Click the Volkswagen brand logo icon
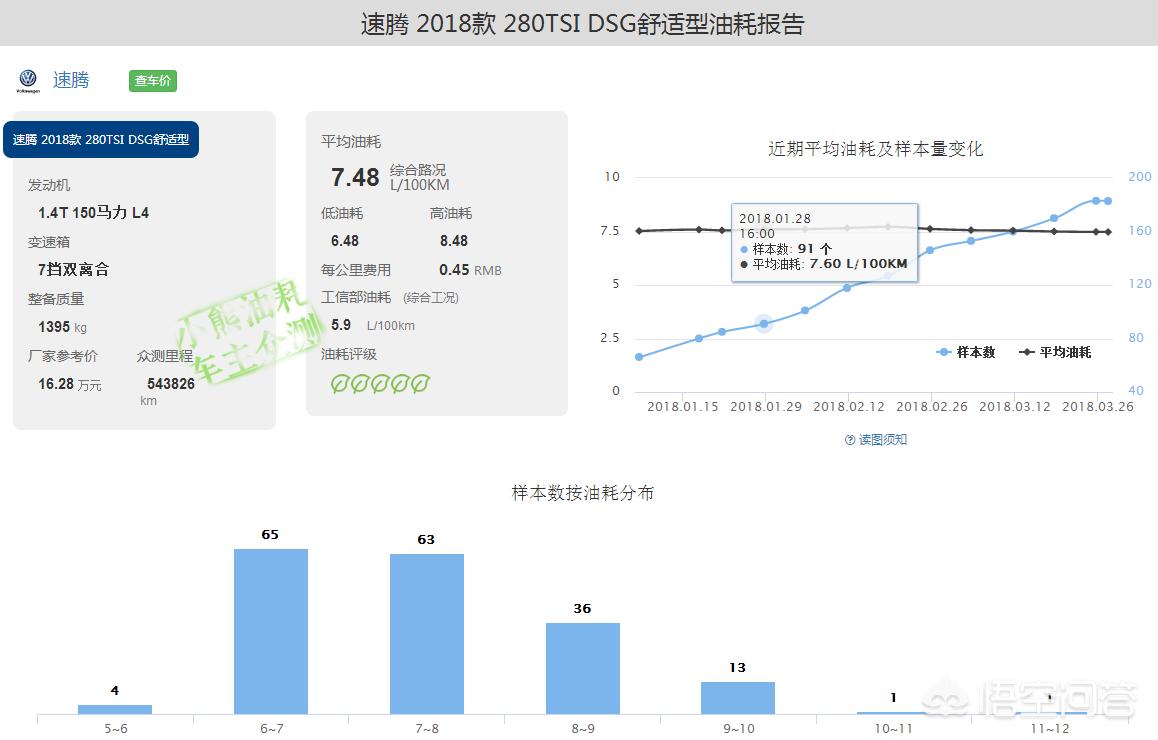The height and width of the screenshot is (740, 1158). (x=28, y=79)
